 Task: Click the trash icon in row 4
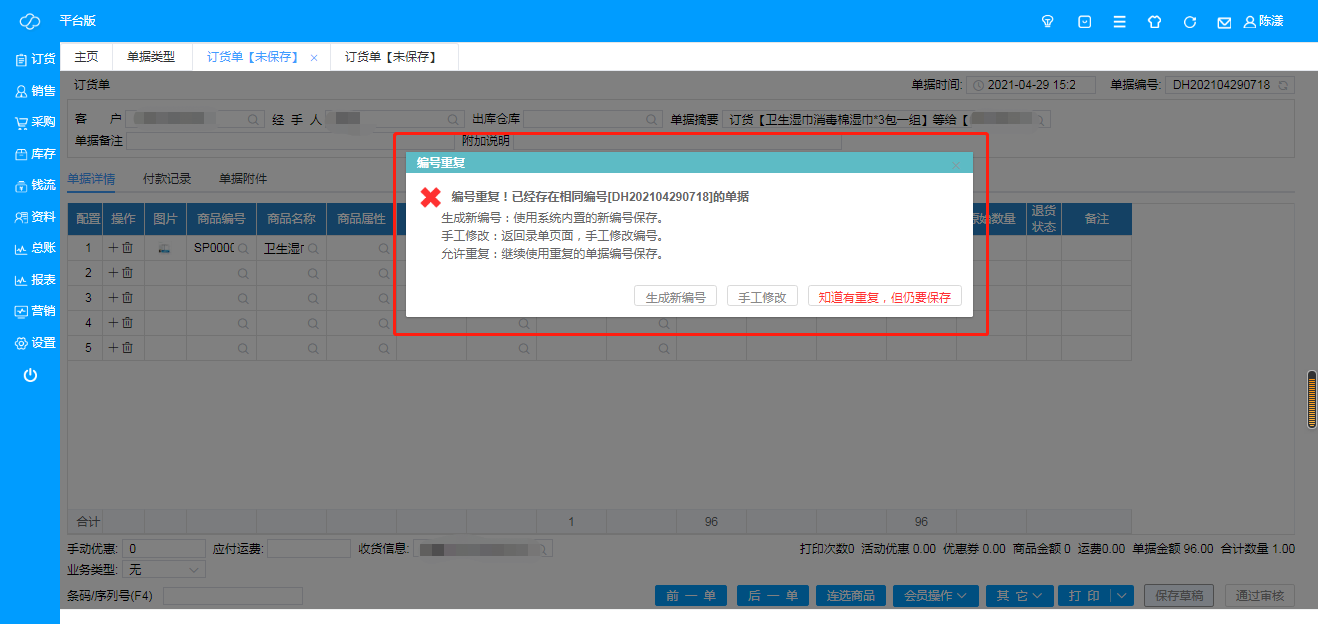pyautogui.click(x=127, y=322)
